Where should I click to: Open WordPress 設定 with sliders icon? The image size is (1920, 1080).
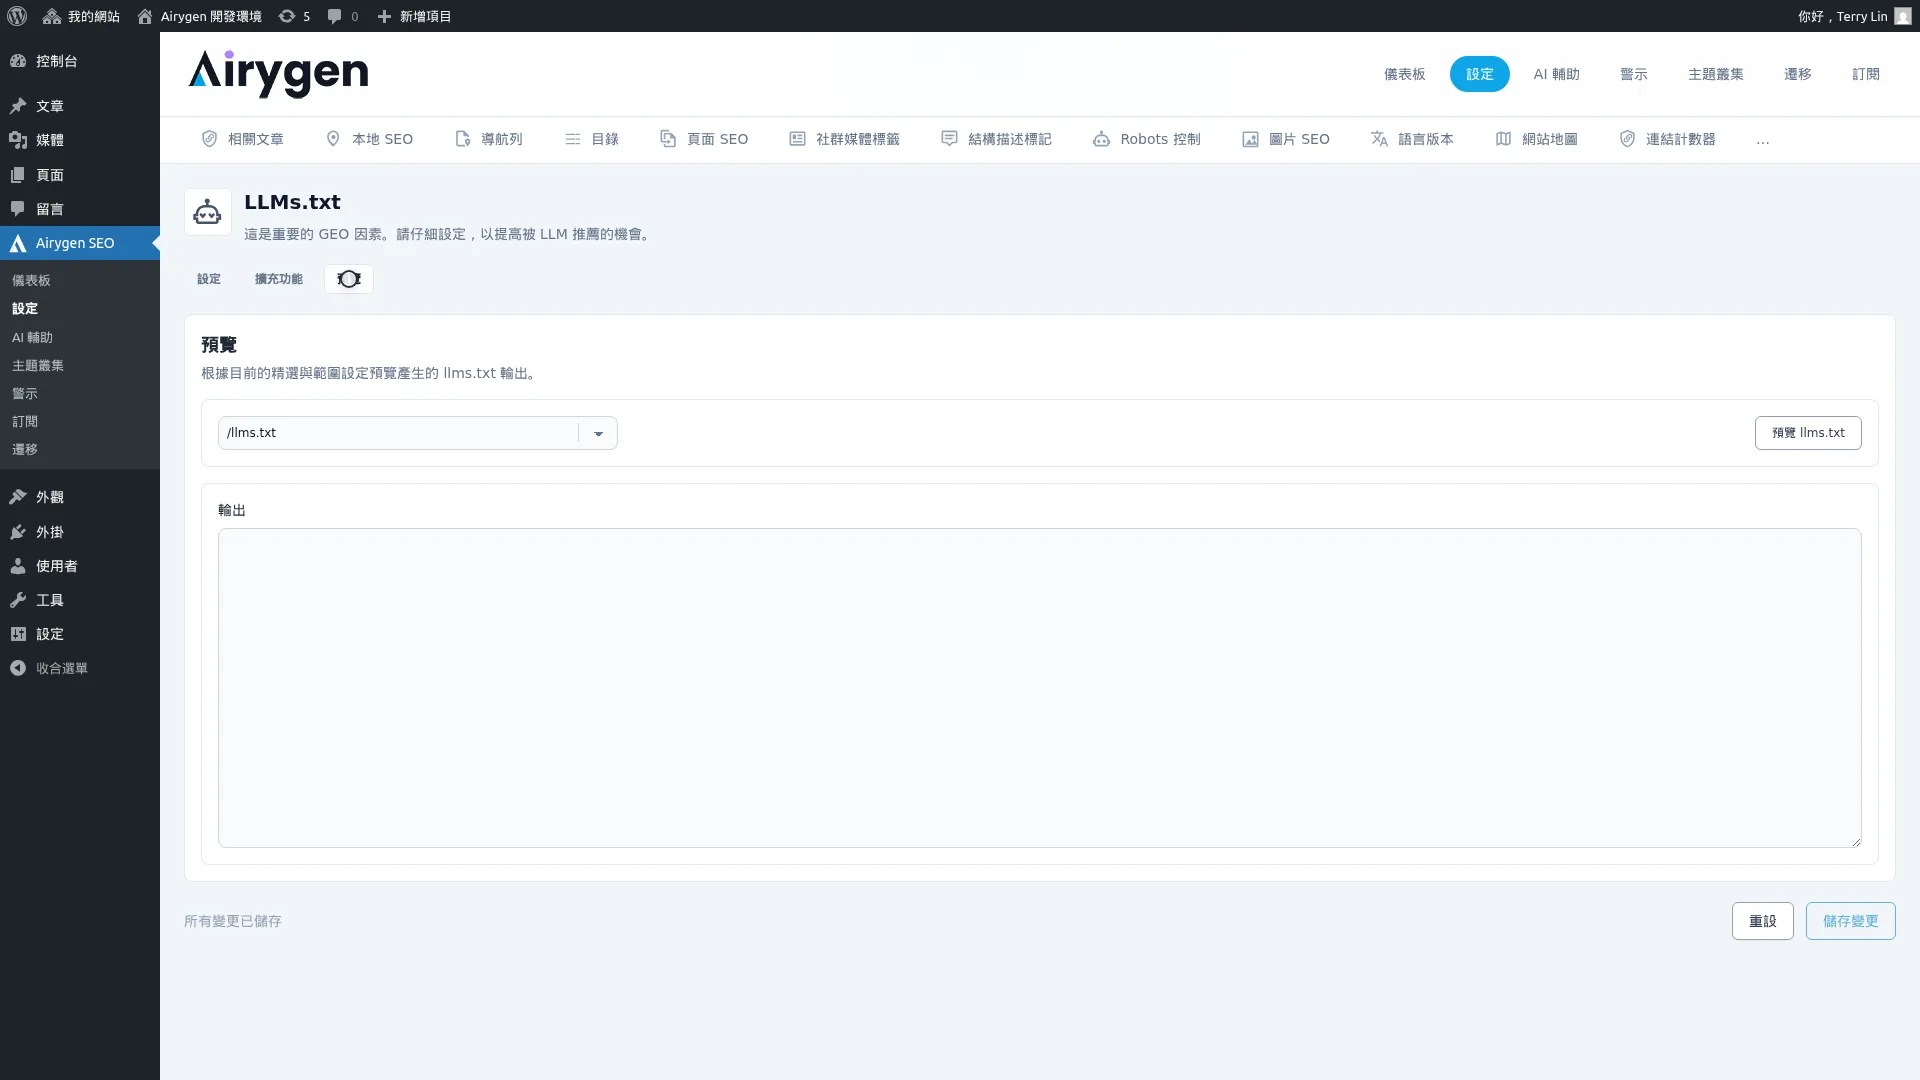click(x=80, y=634)
